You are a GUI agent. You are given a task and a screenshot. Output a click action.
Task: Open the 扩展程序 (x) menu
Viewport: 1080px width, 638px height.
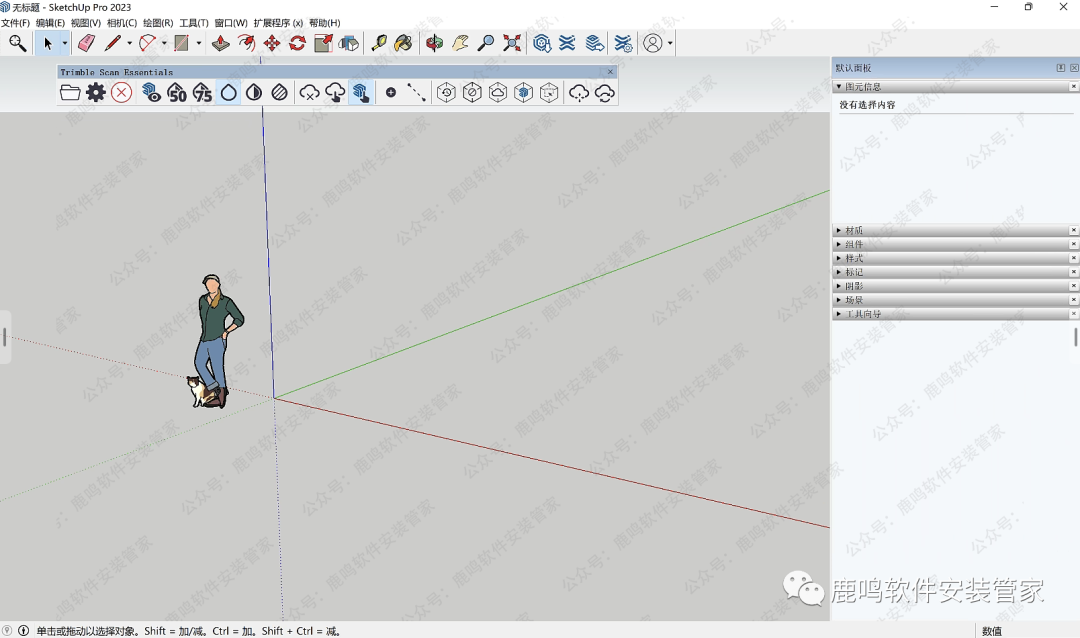278,23
